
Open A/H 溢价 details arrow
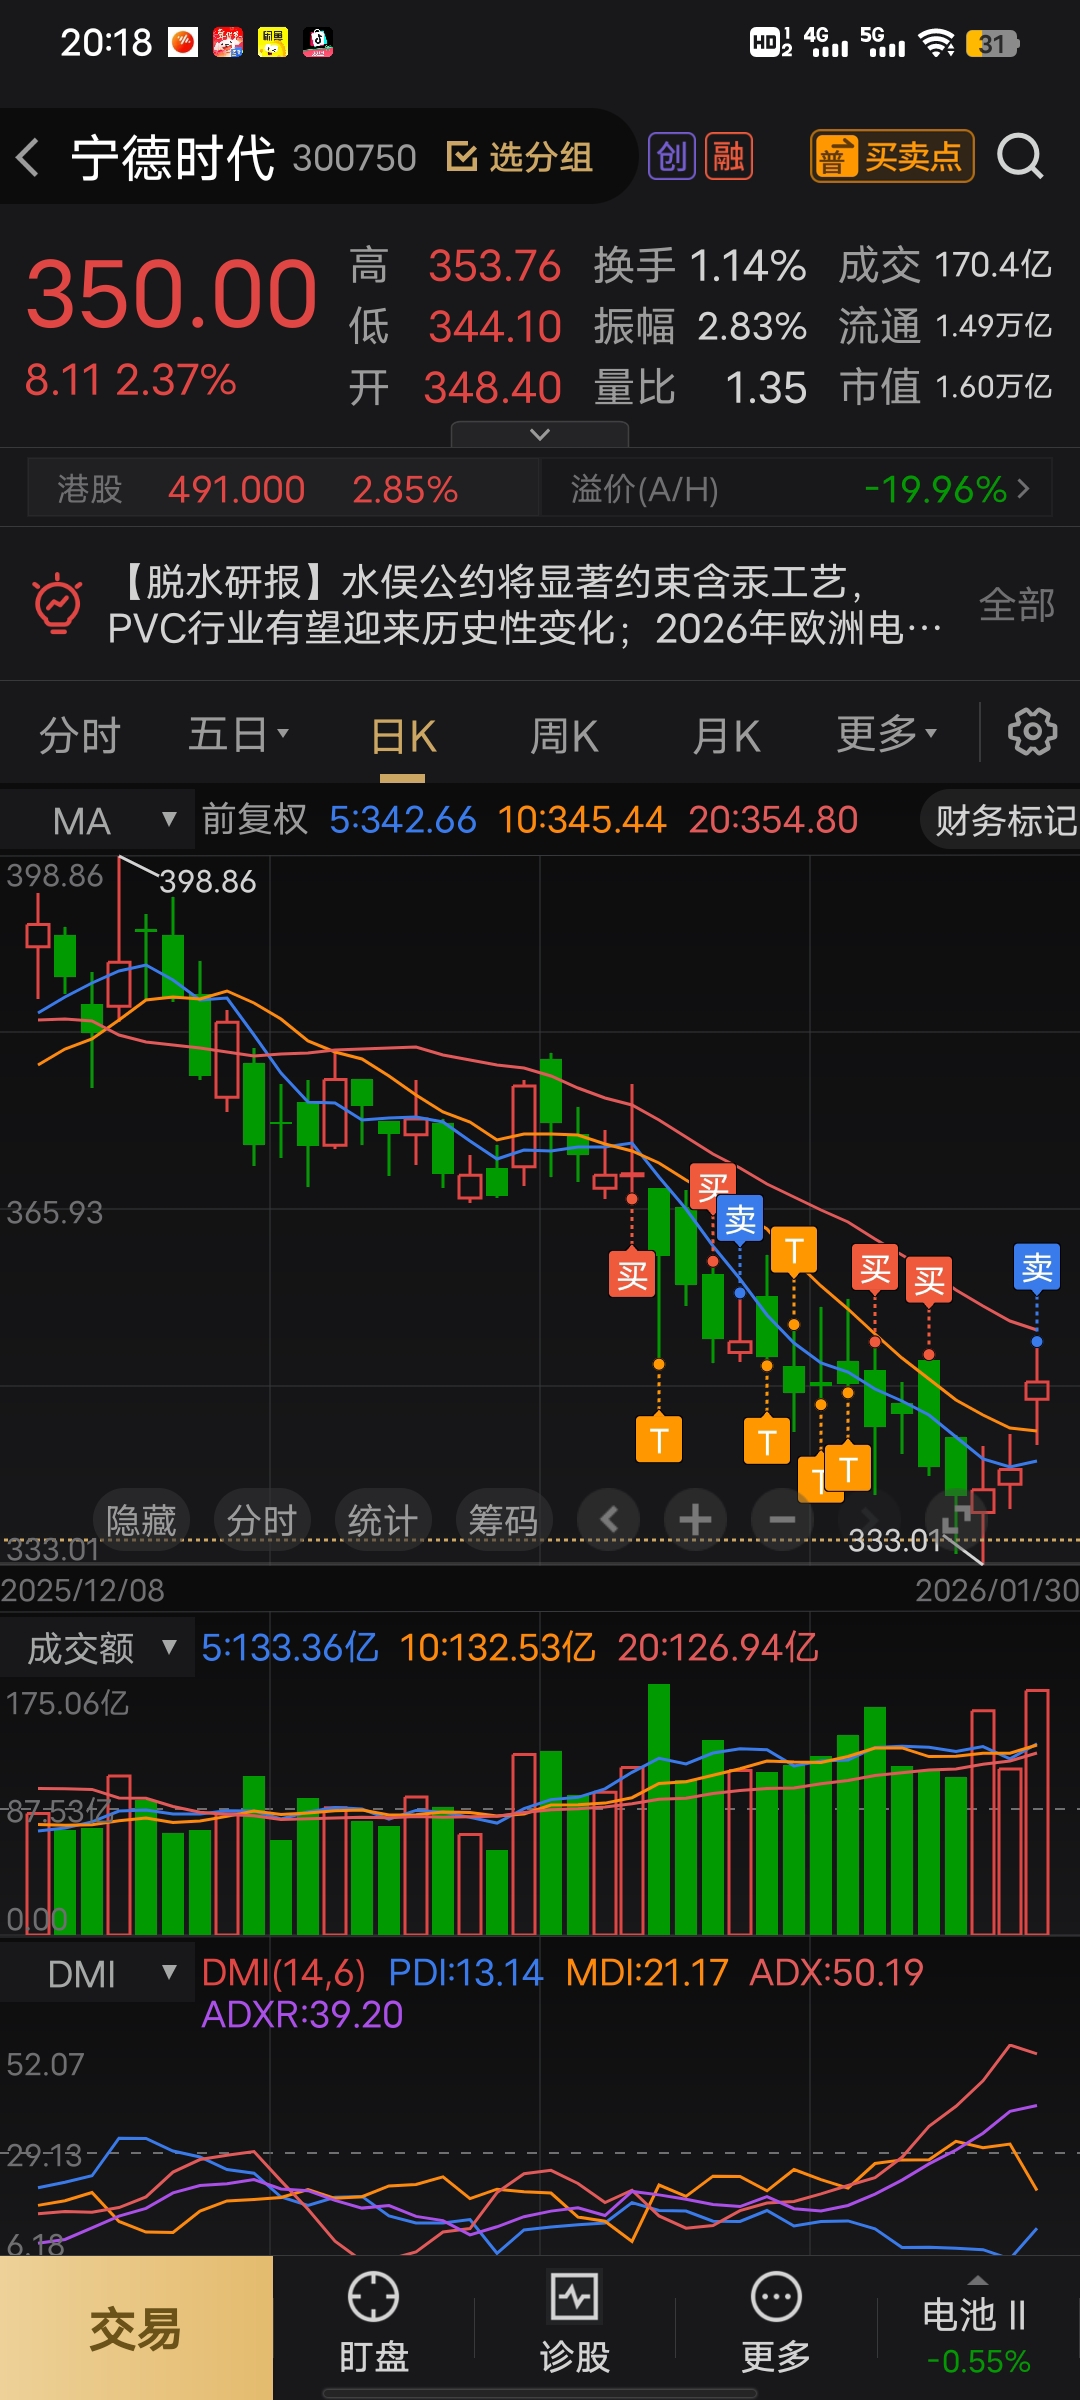[1023, 489]
